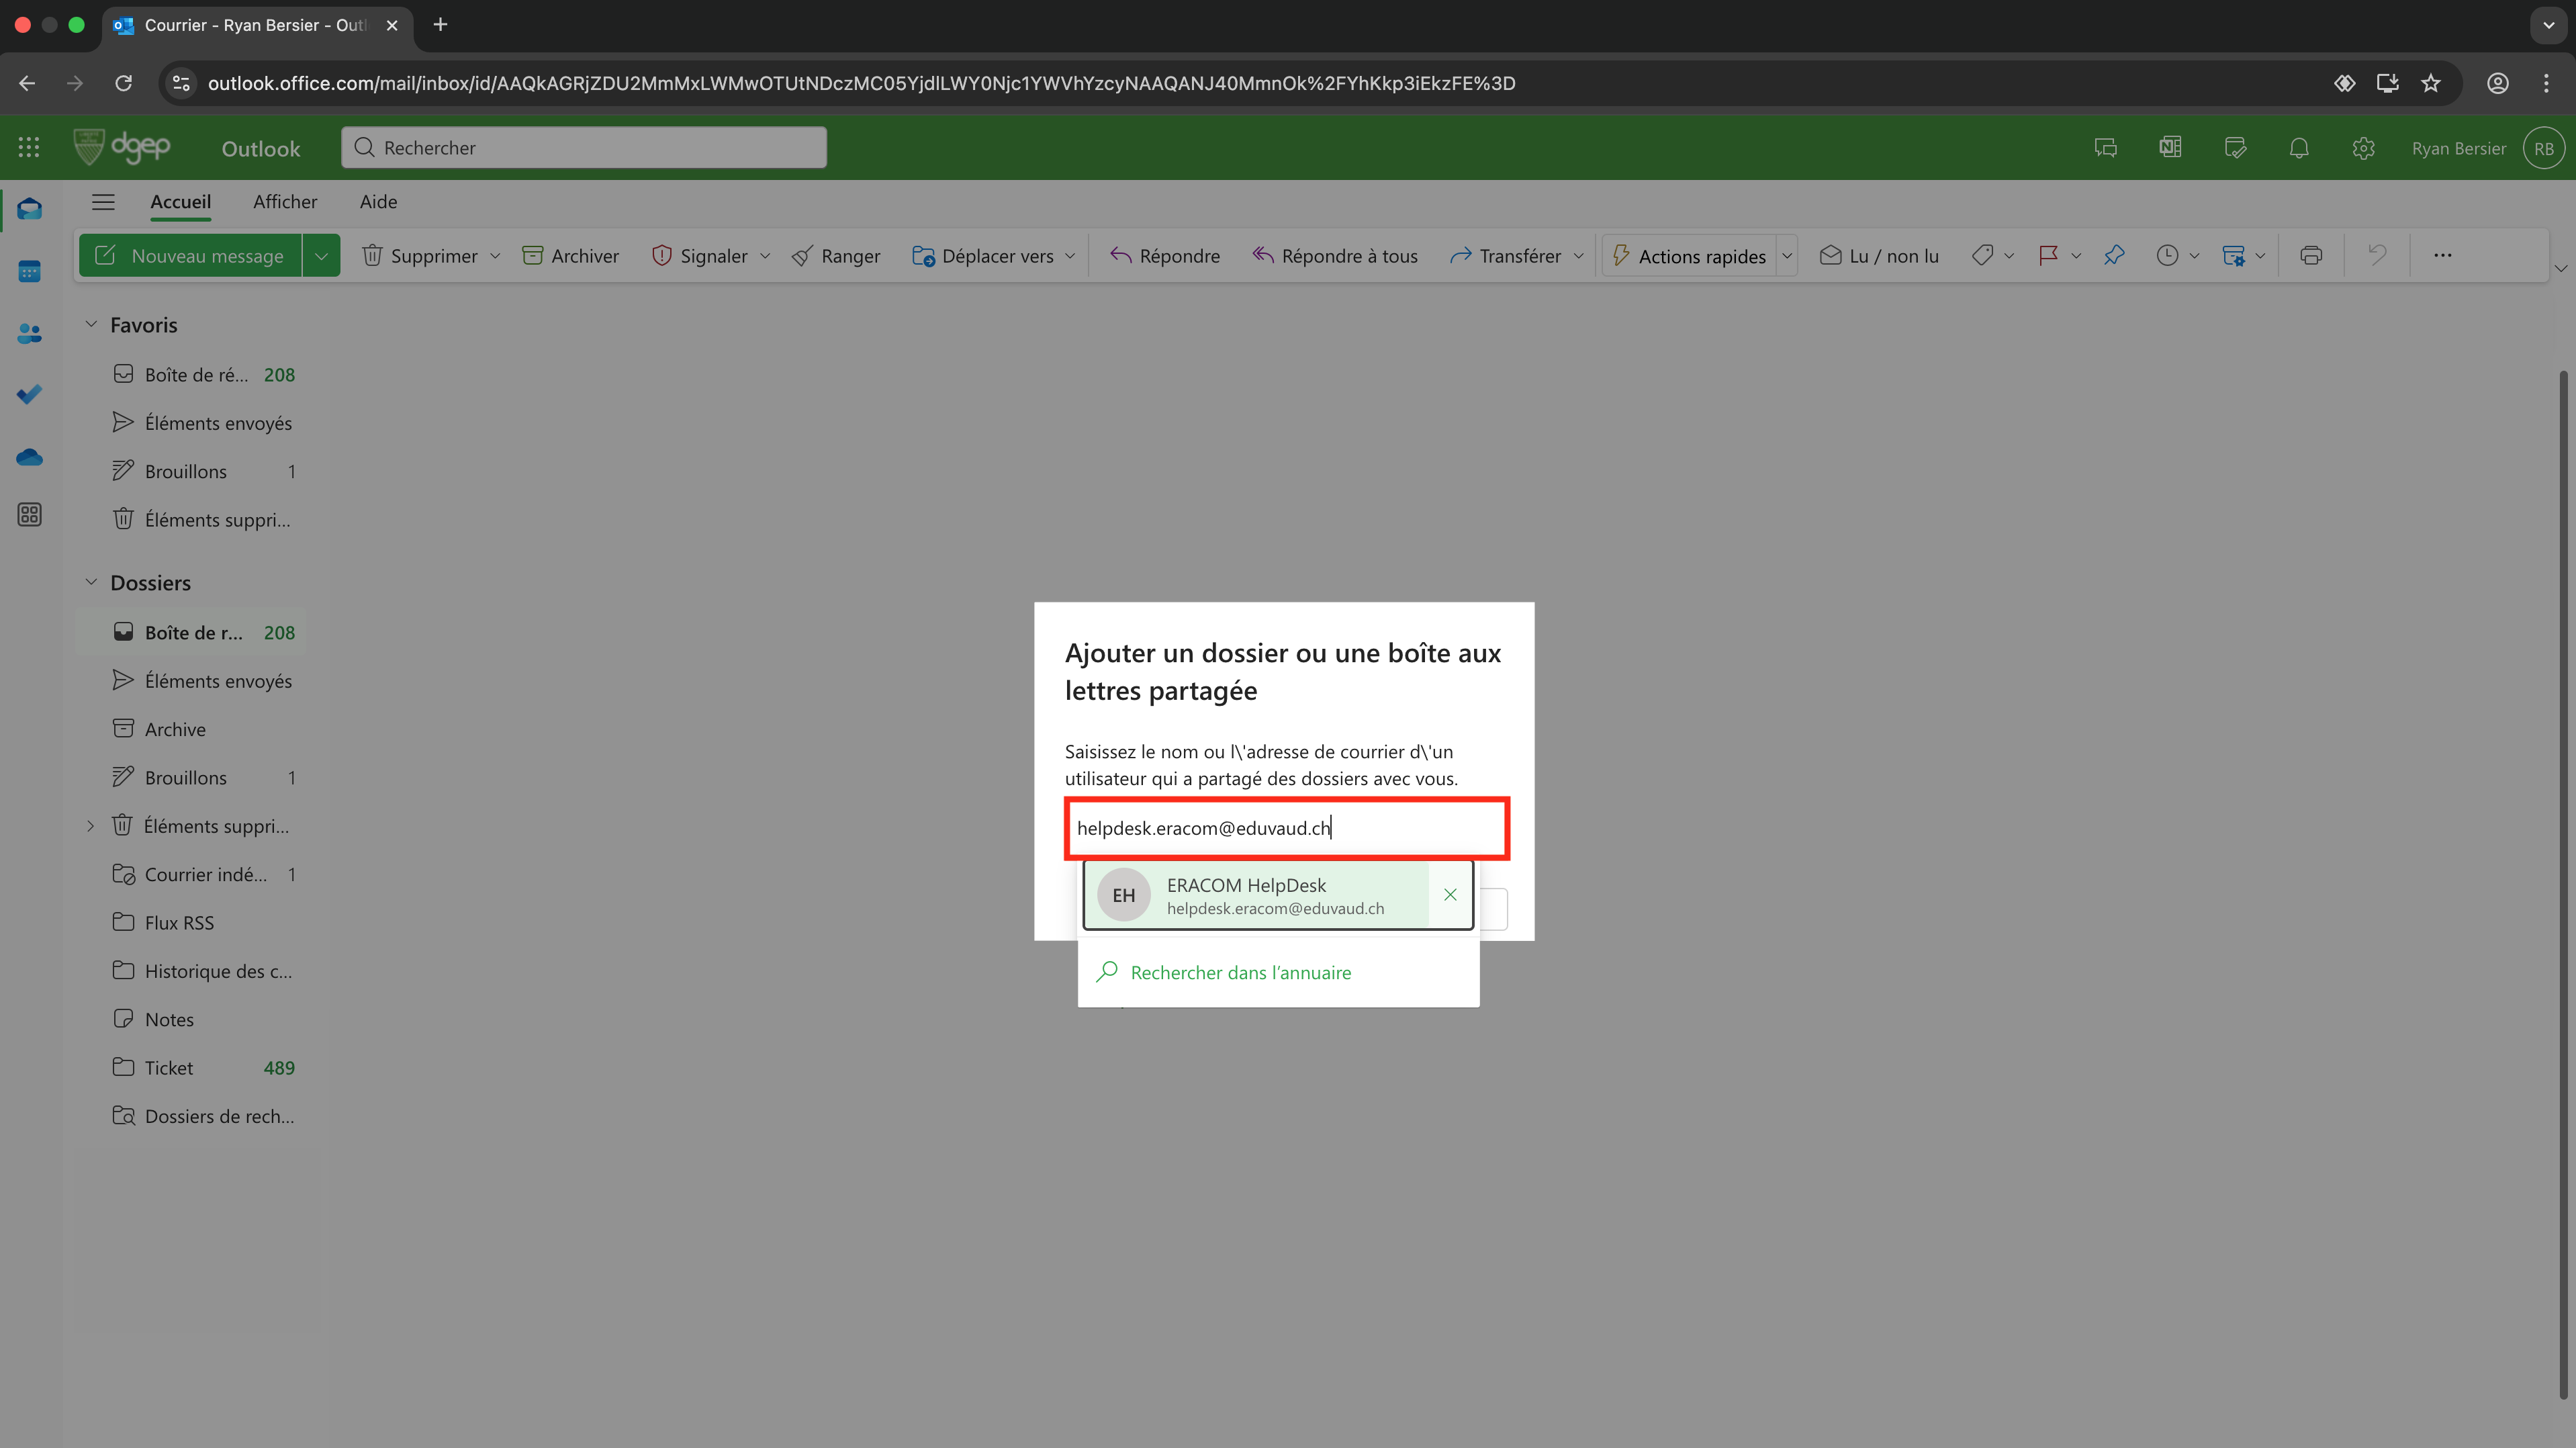Screen dimensions: 2576x1448
Task: Click the rules mailbox-gear toolbar icon
Action: pyautogui.click(x=2233, y=256)
